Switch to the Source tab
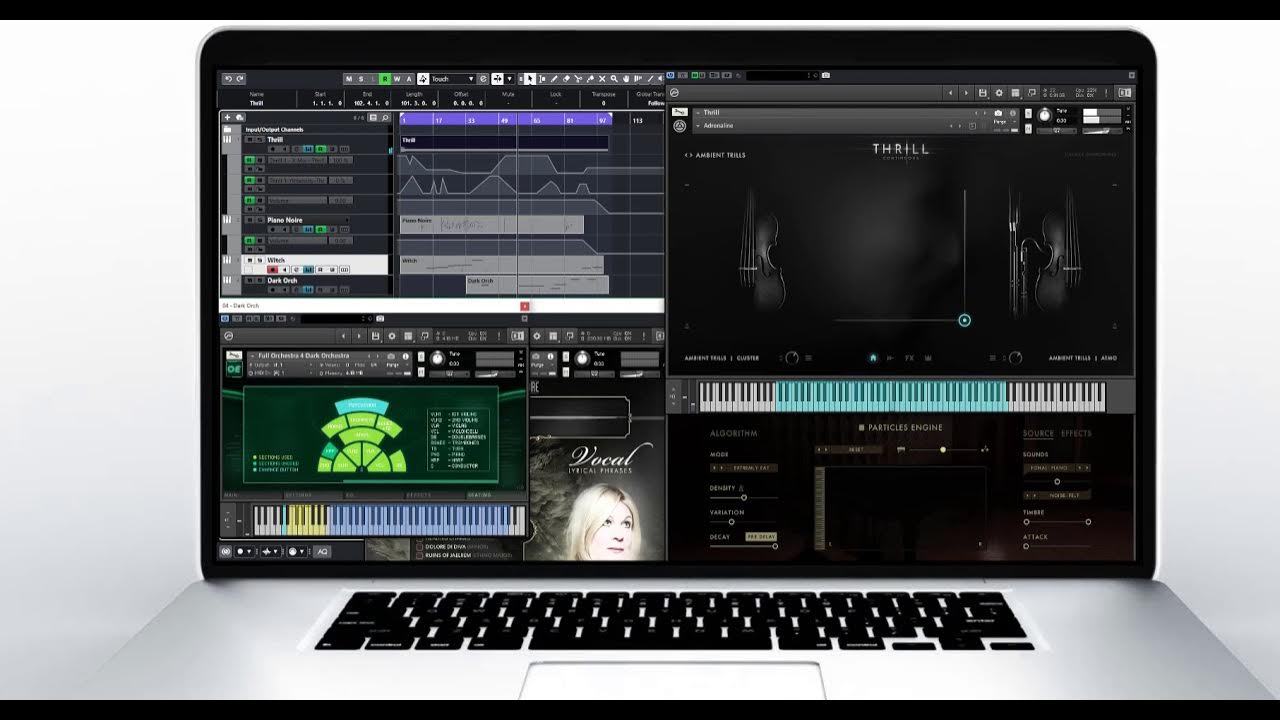The image size is (1280, 720). click(x=1038, y=433)
